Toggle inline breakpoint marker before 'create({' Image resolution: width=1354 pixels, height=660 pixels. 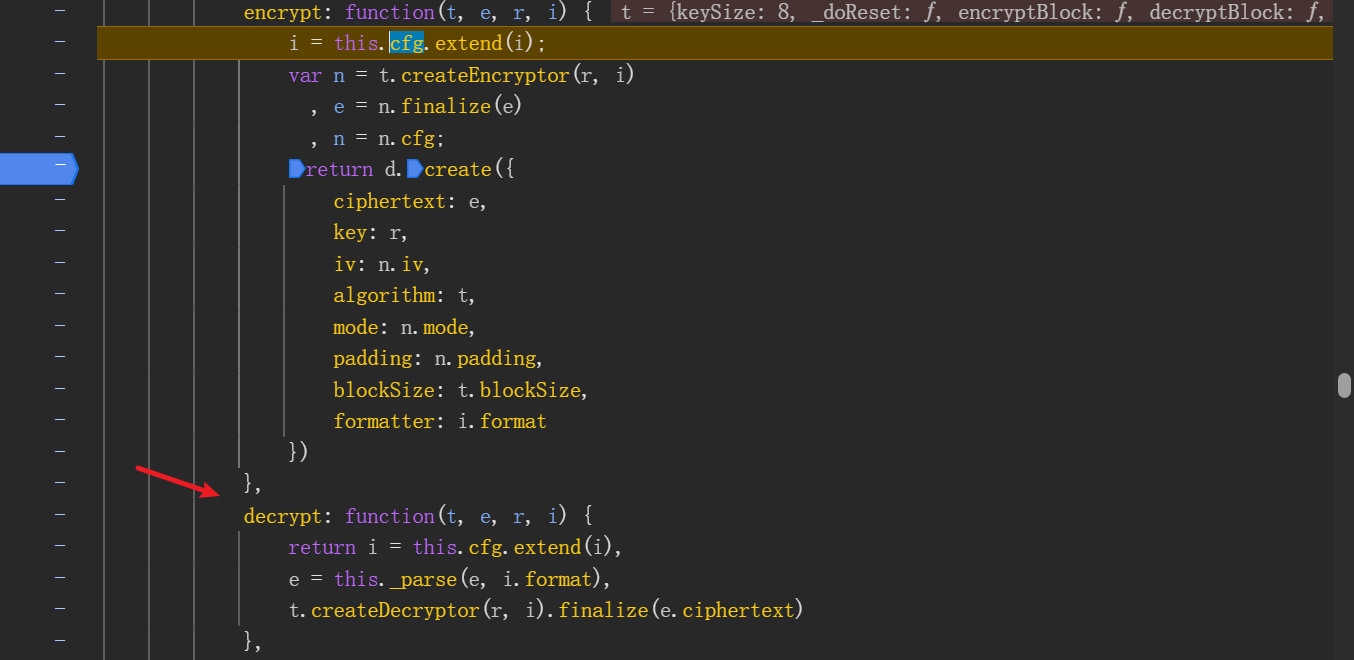coord(414,169)
